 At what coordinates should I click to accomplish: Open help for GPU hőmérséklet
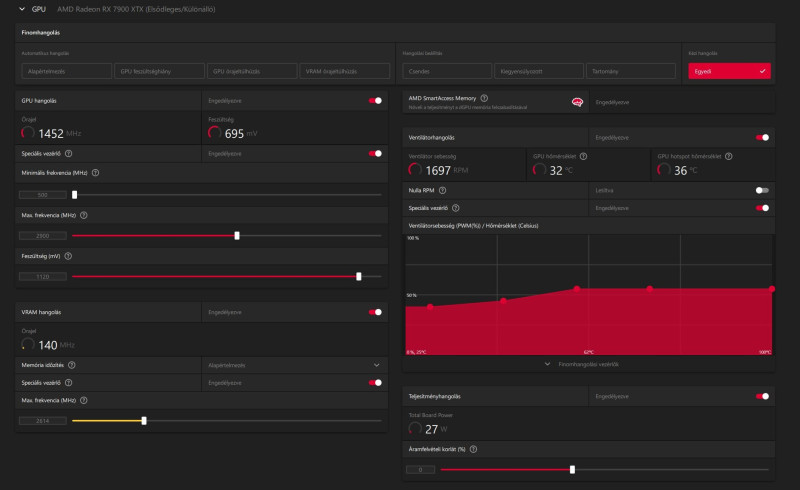click(x=584, y=156)
